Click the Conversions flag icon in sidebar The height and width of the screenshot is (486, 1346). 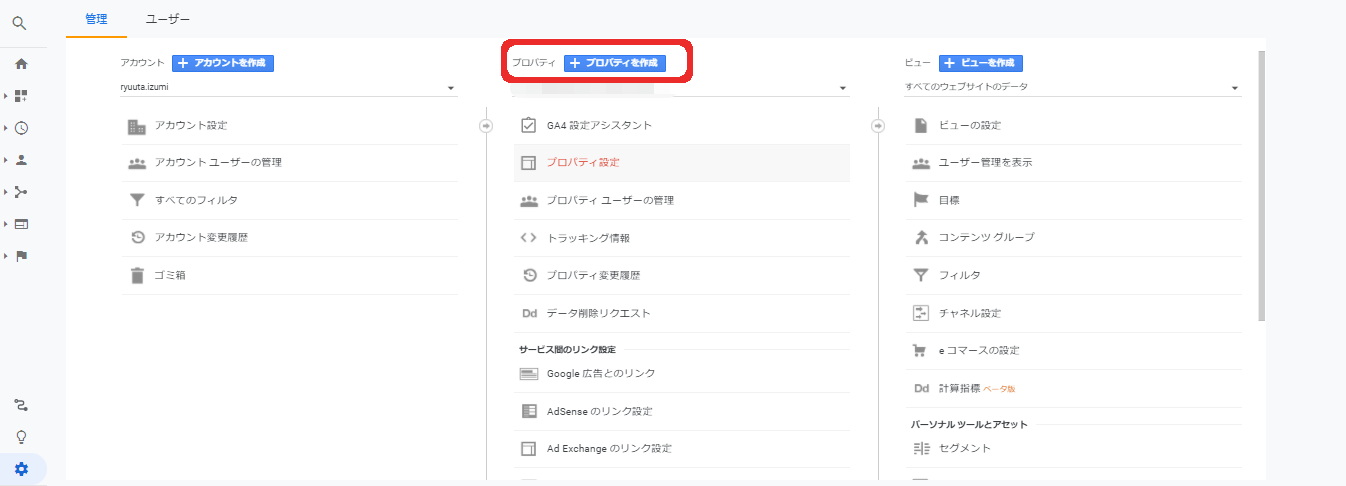(x=21, y=256)
